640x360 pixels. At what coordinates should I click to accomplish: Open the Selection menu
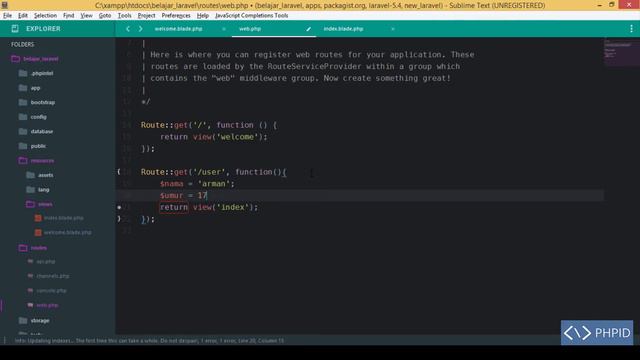pyautogui.click(x=45, y=16)
